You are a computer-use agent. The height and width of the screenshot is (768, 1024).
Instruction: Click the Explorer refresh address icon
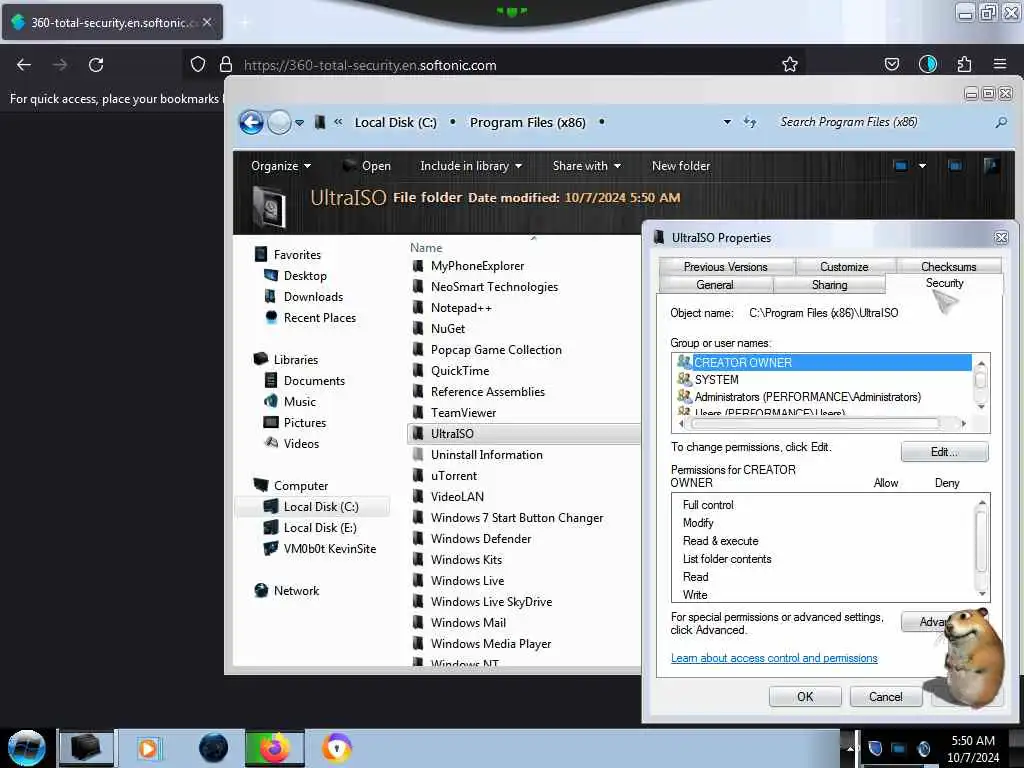(x=750, y=122)
